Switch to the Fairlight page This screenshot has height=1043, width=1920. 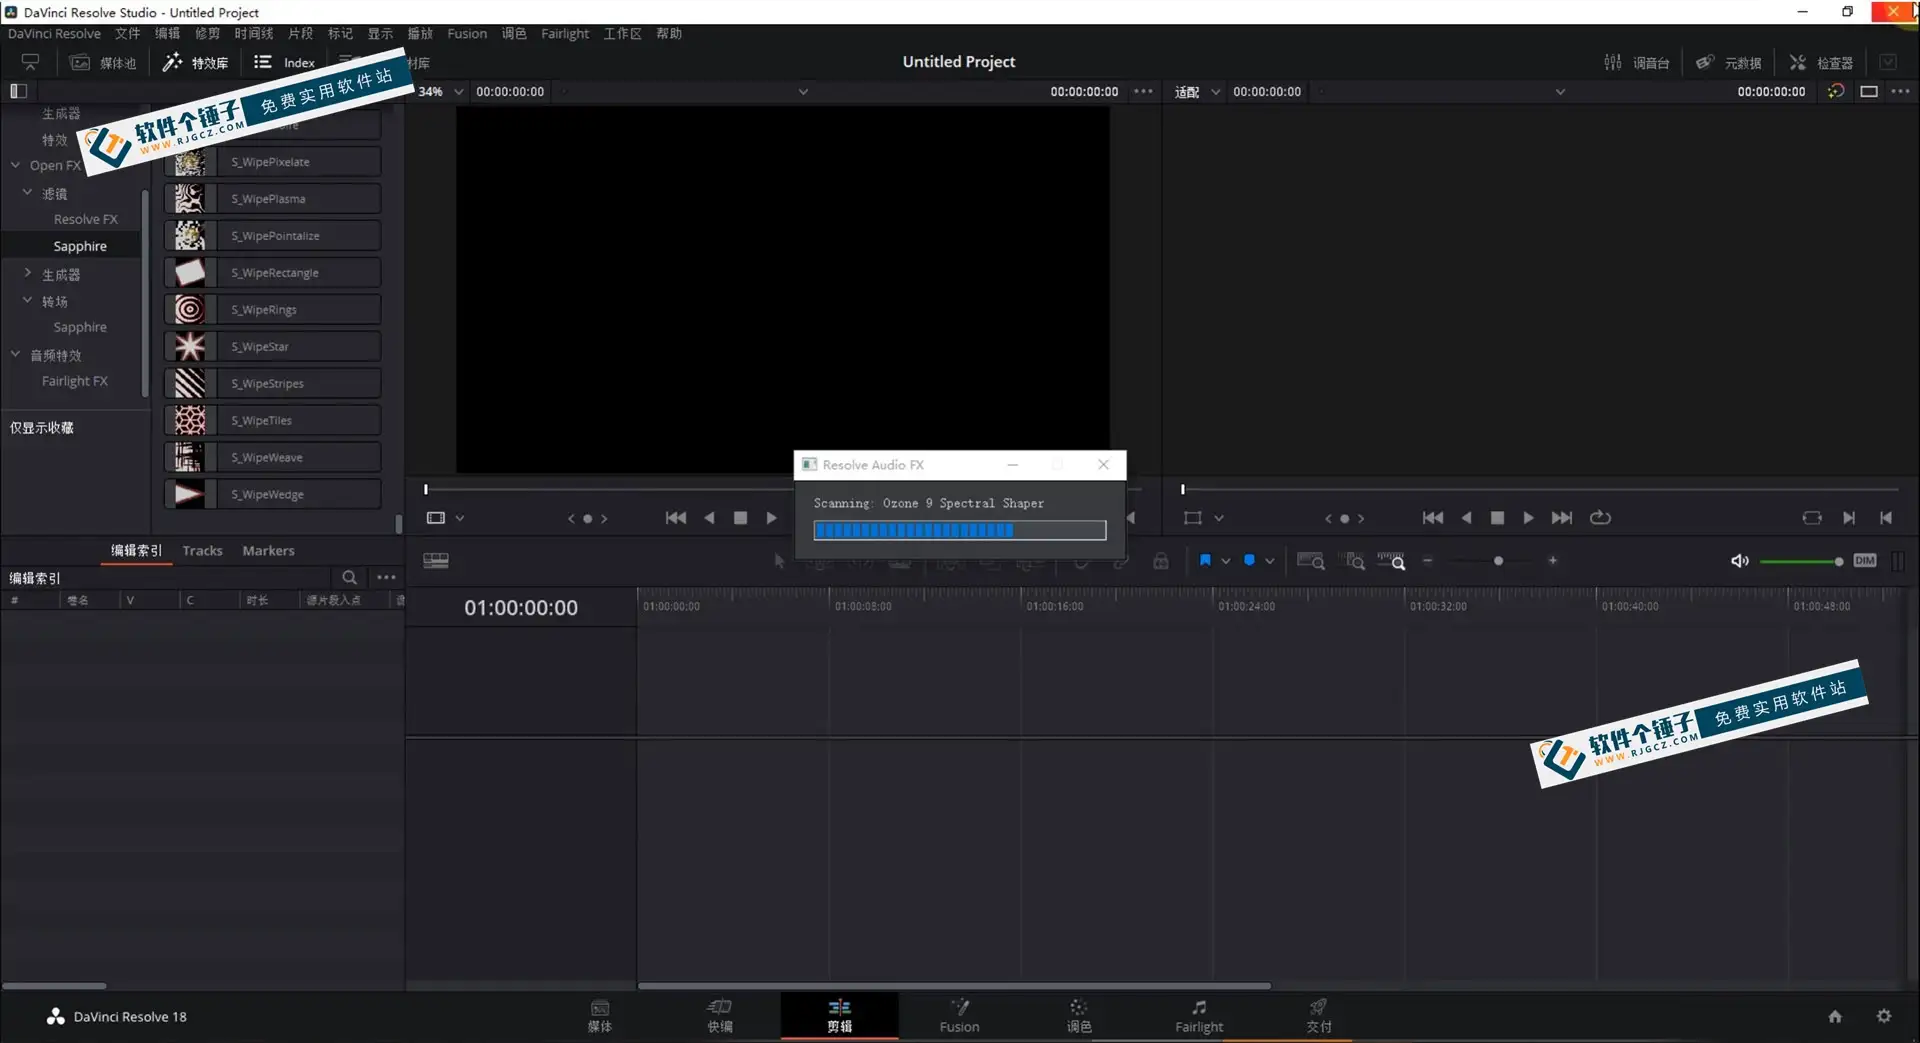[x=1199, y=1016]
